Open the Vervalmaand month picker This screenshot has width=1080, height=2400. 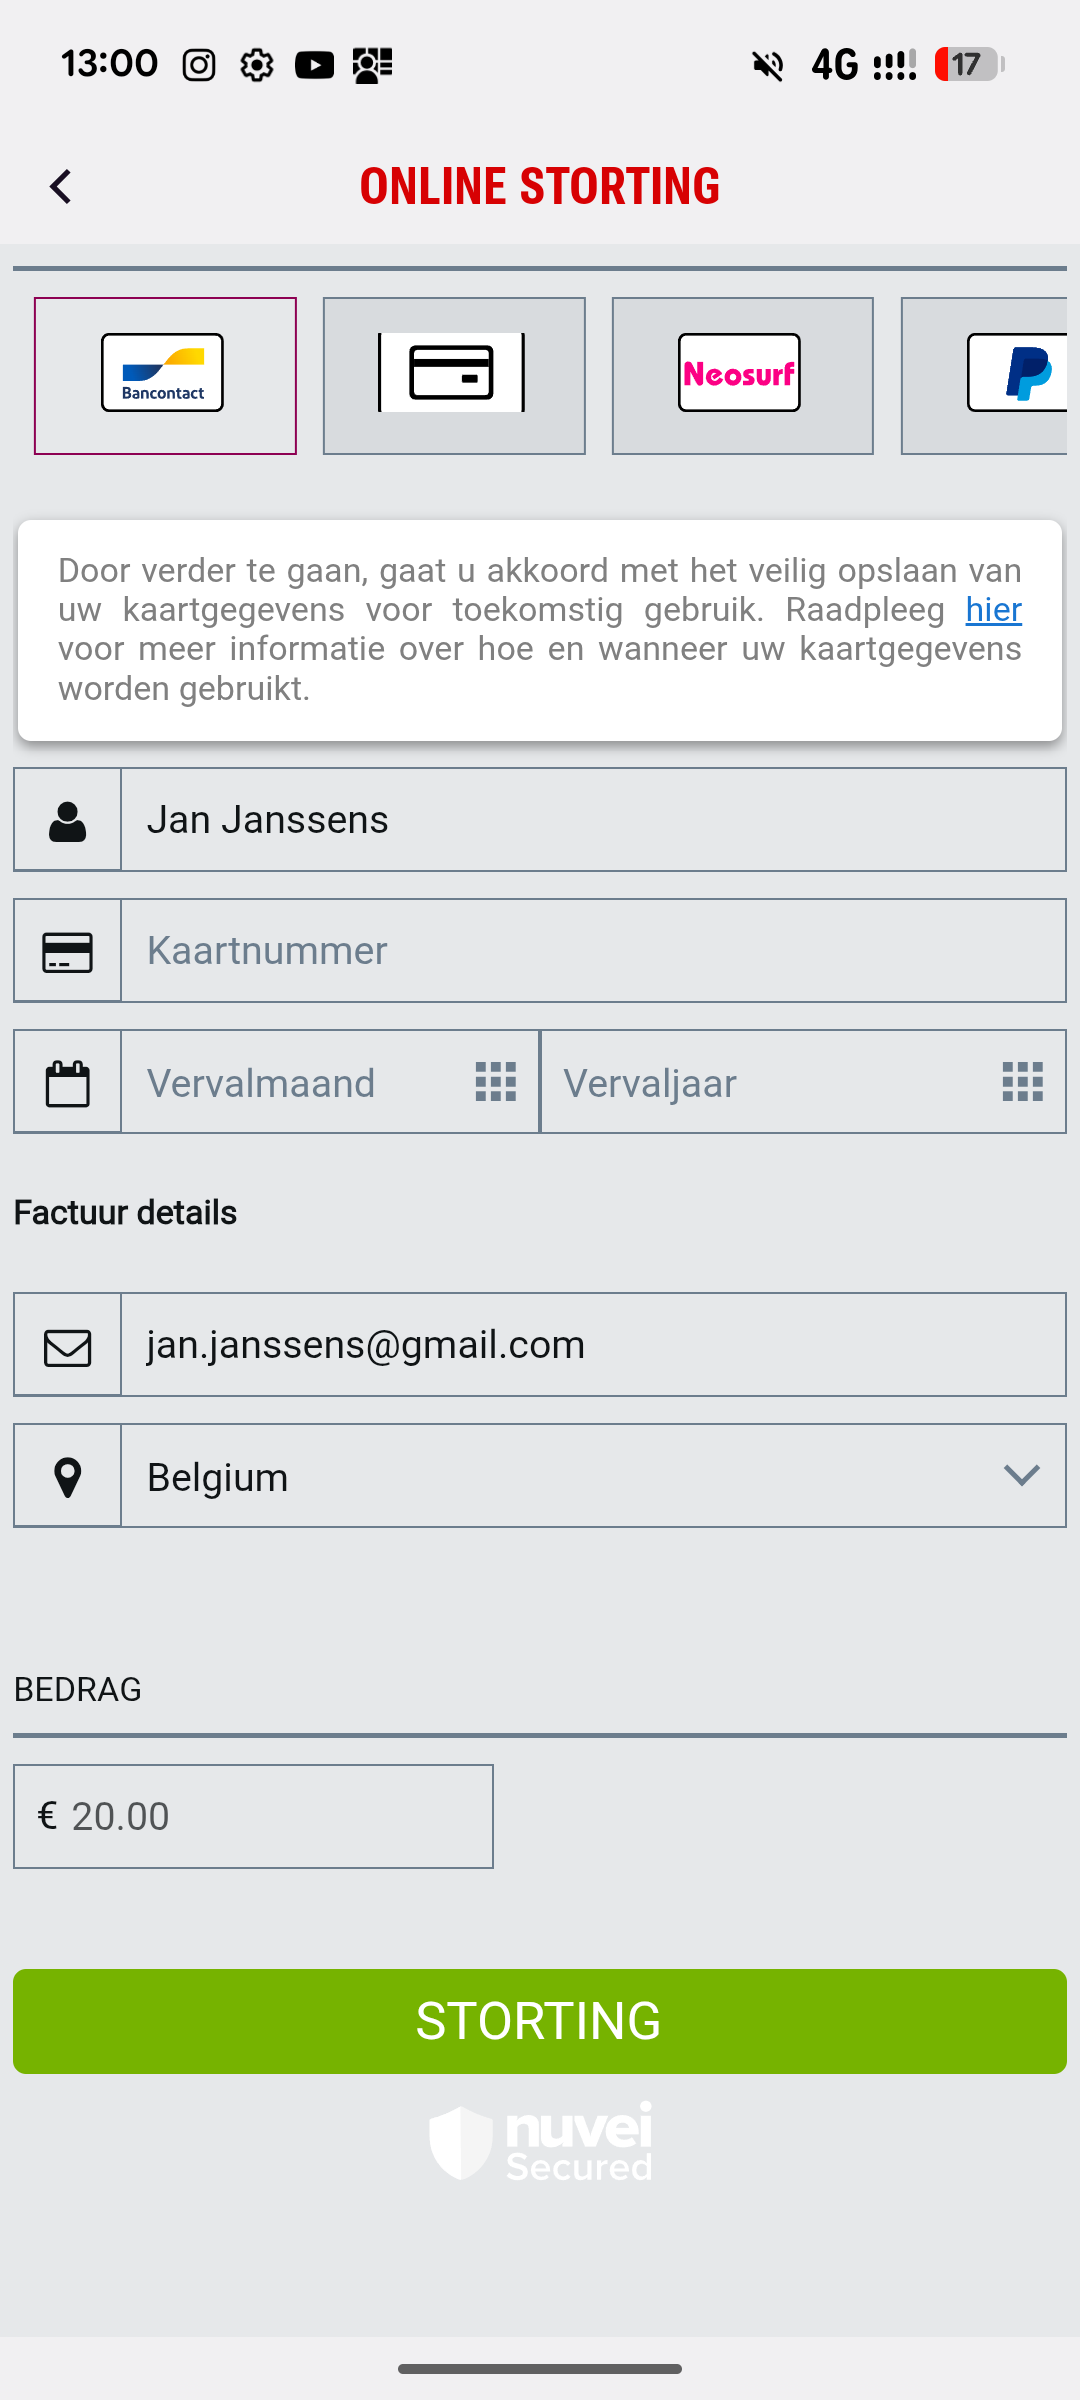pyautogui.click(x=330, y=1083)
